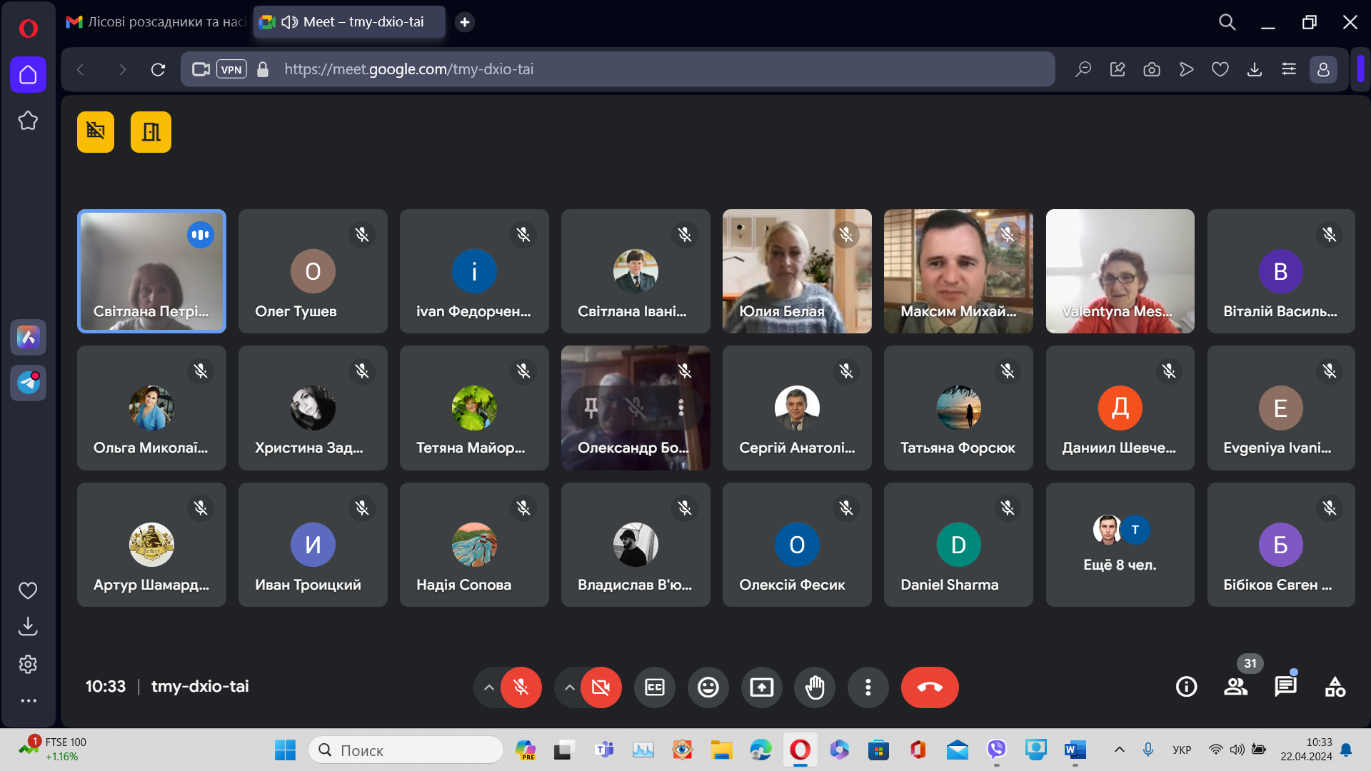The width and height of the screenshot is (1371, 771).
Task: Select the Valentyna Mes... video tile
Action: [x=1120, y=271]
